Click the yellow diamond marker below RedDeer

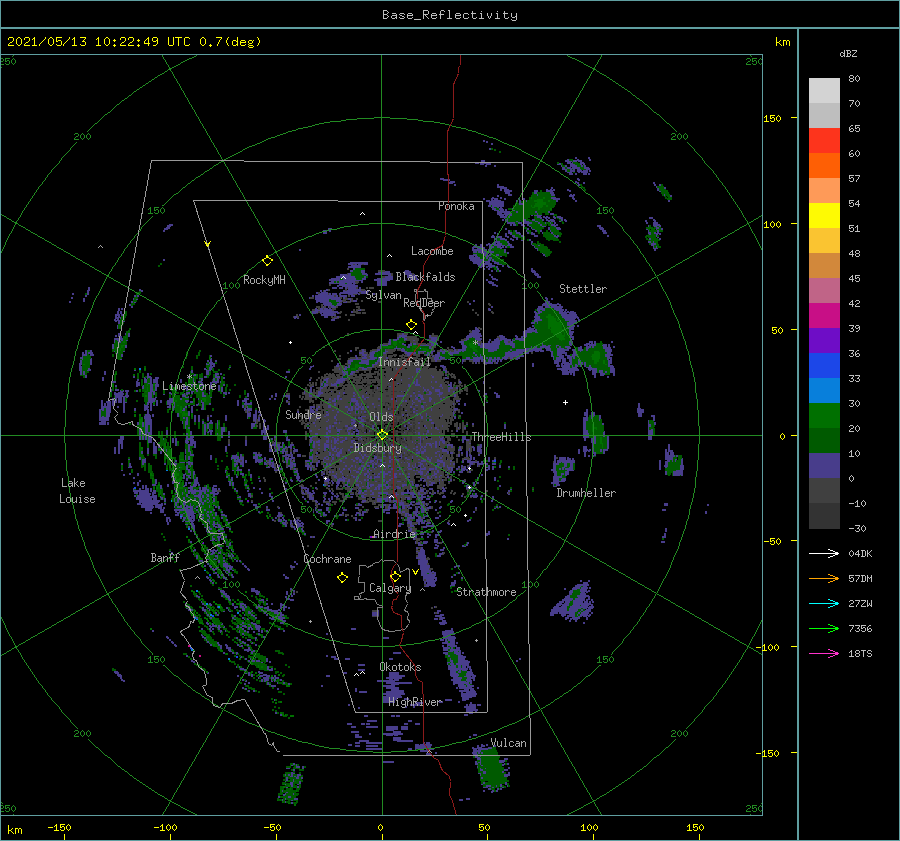coord(412,325)
